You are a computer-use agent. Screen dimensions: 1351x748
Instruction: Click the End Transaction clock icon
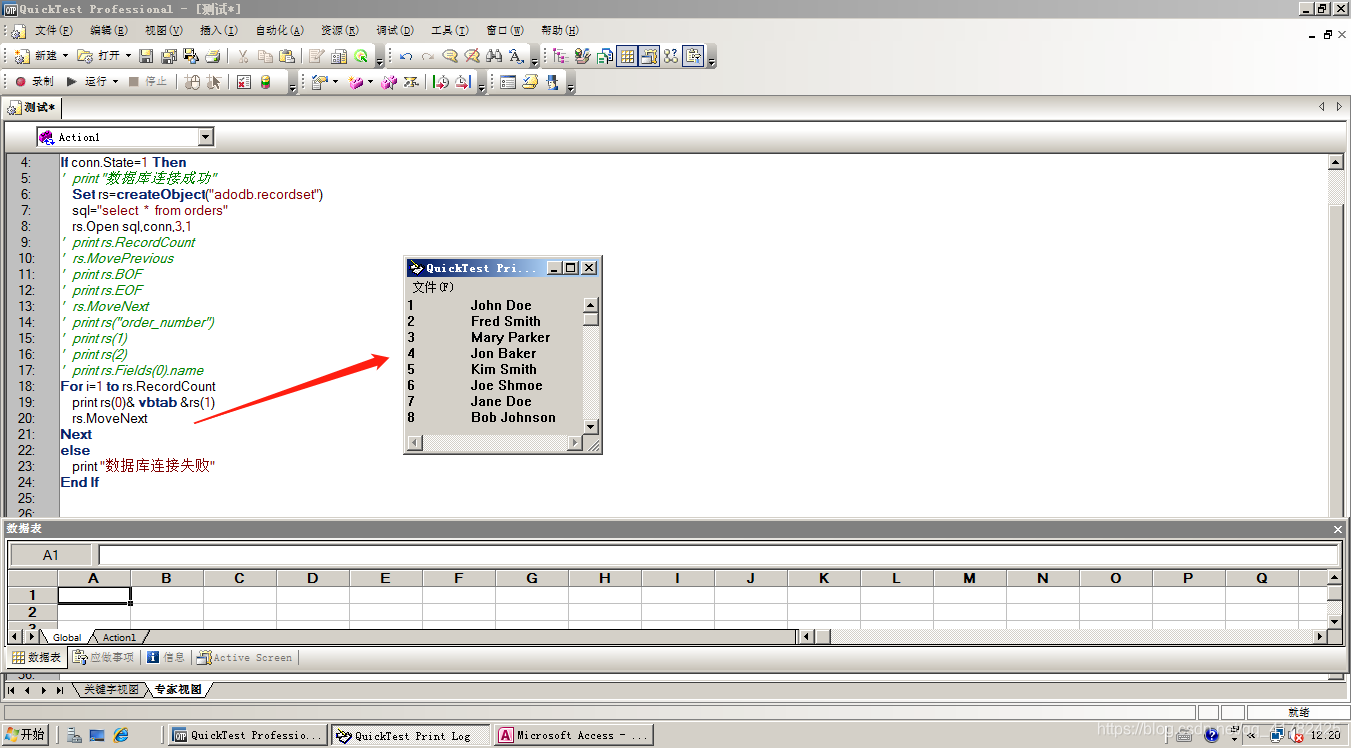(x=463, y=82)
